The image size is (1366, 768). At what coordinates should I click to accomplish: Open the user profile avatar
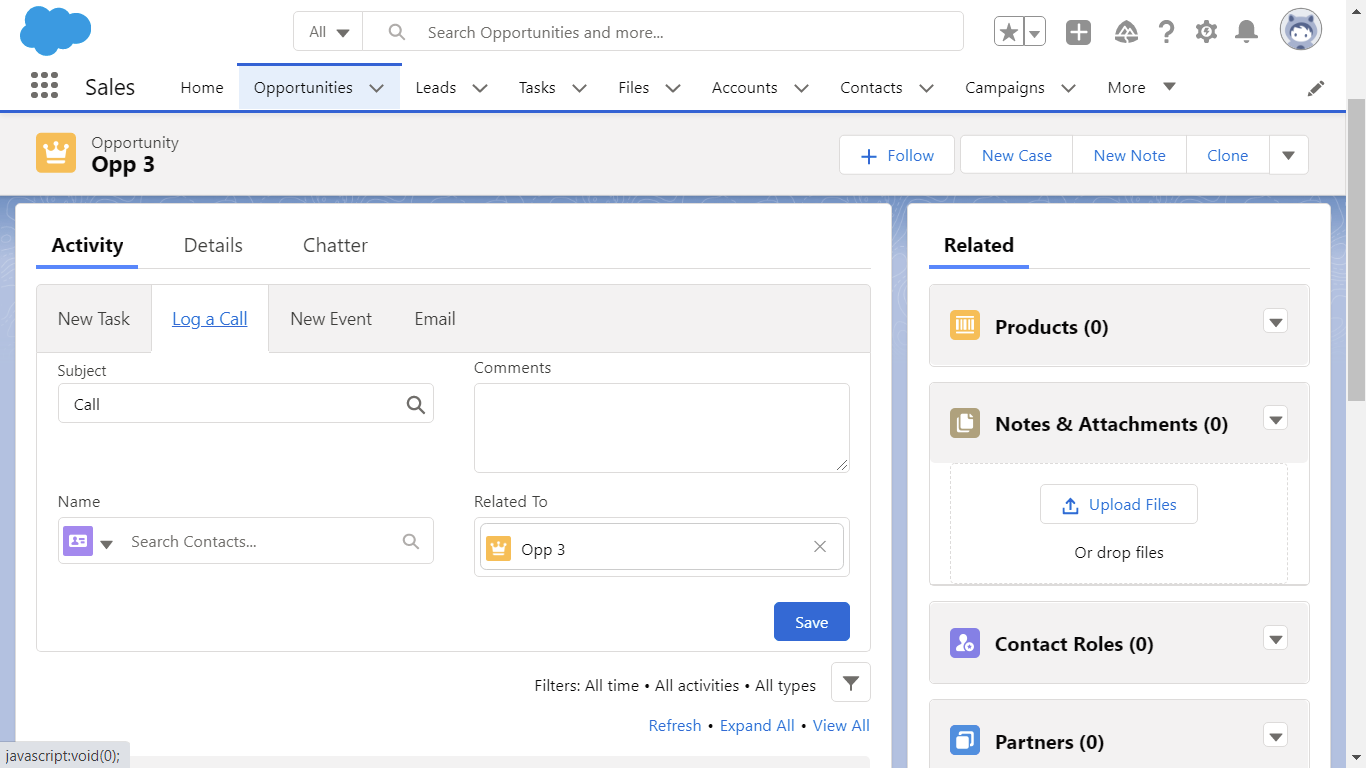[1301, 31]
